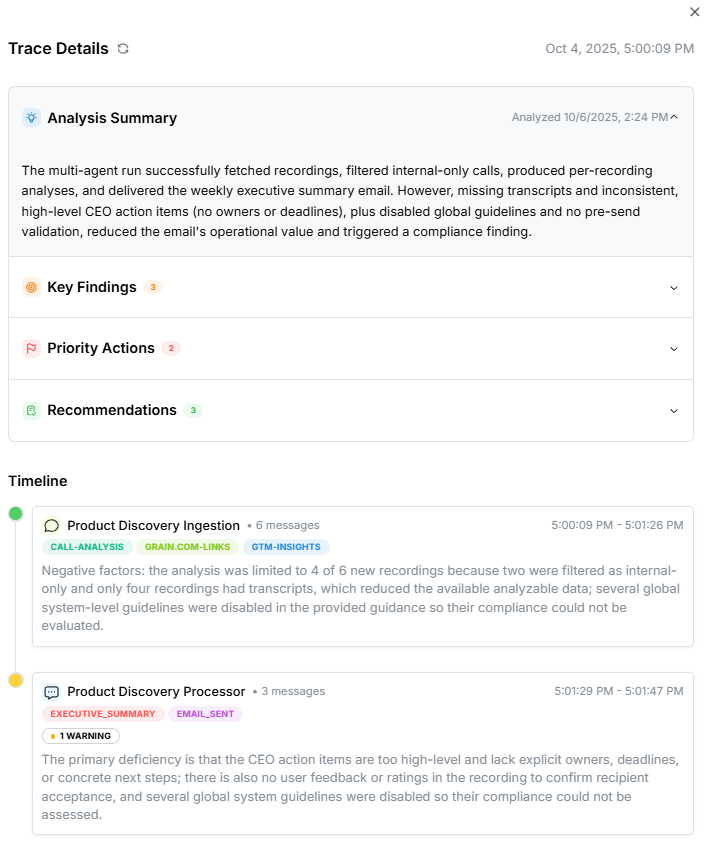Click the Priority Actions flag icon
Image resolution: width=709 pixels, height=861 pixels.
click(31, 348)
